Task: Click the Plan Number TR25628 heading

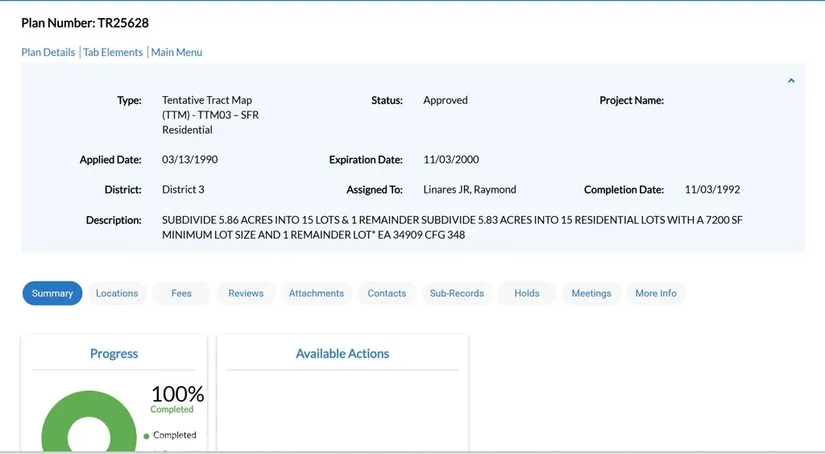Action: tap(85, 22)
